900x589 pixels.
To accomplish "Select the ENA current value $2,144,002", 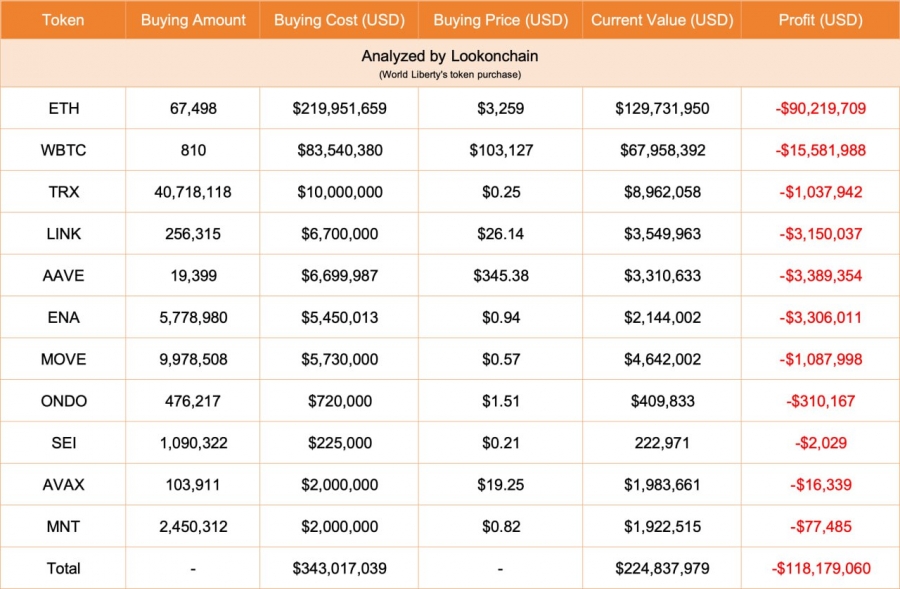I will click(x=662, y=317).
